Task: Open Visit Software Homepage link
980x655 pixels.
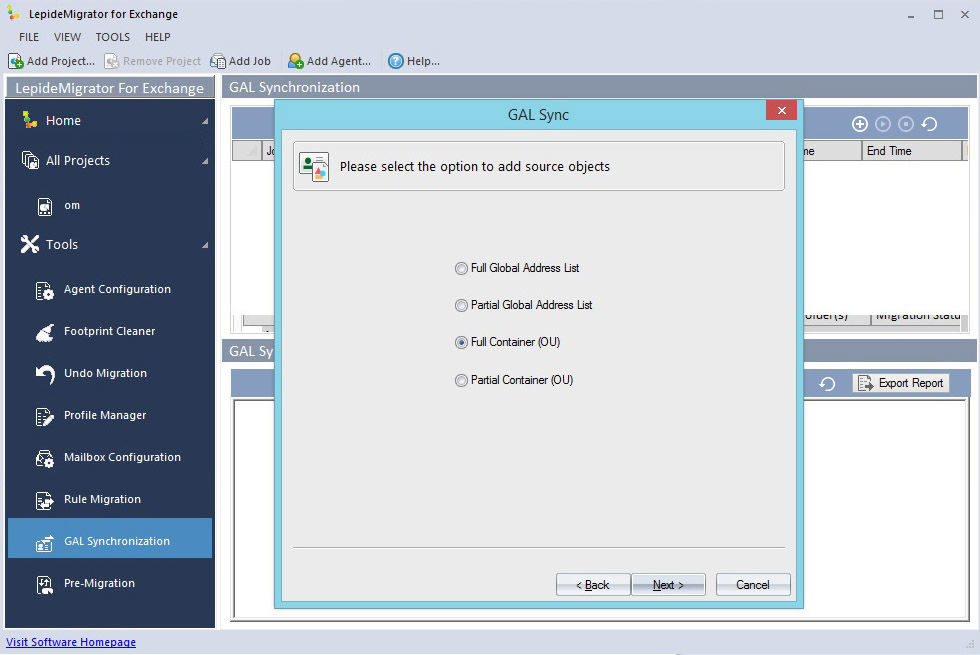Action: [71, 642]
